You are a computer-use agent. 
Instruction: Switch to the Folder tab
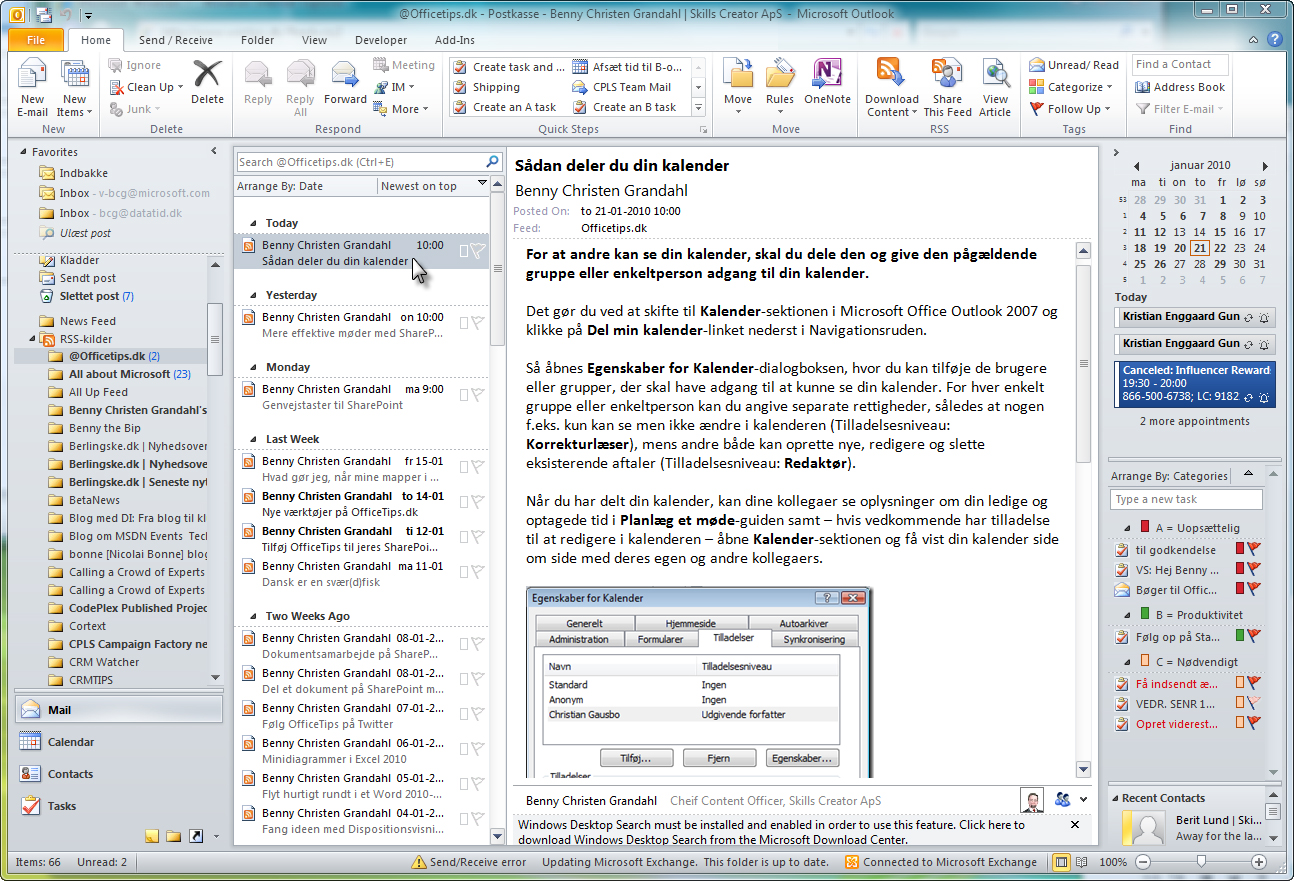(x=257, y=40)
